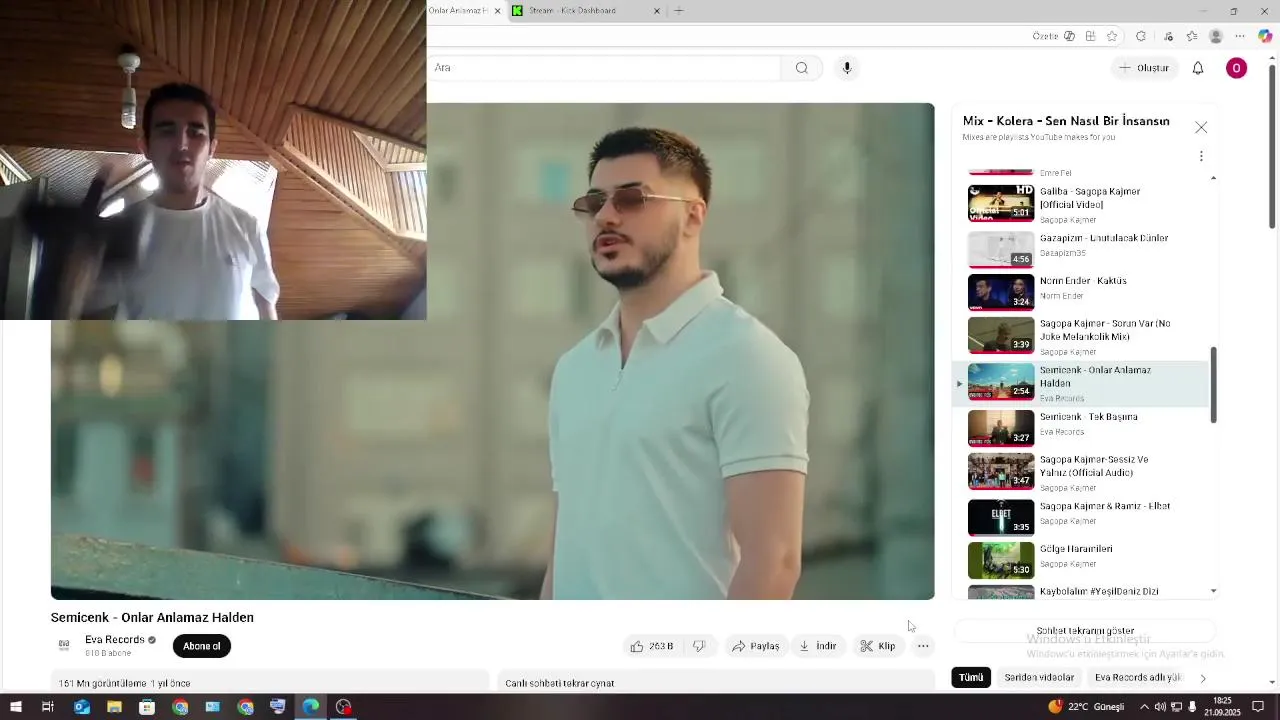Open the 22°C Güneşli weather widget
The height and width of the screenshot is (720, 1280).
coord(1085,707)
